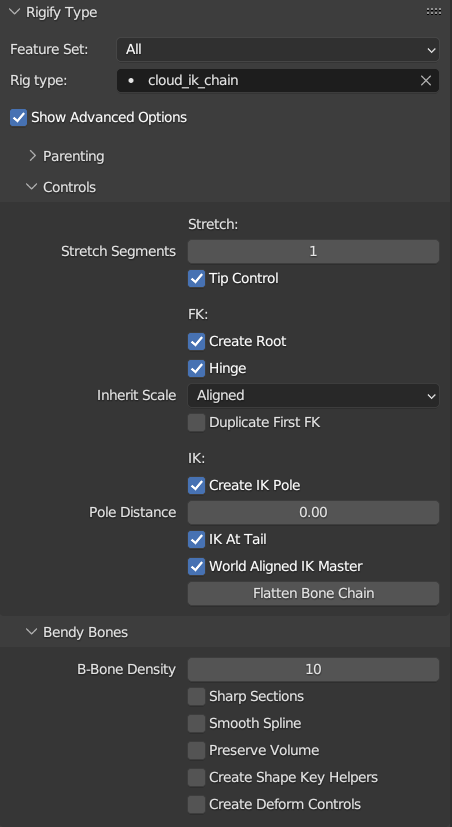Collapse the Rigify Type panel arrow
Viewport: 452px width, 827px height.
(x=15, y=12)
